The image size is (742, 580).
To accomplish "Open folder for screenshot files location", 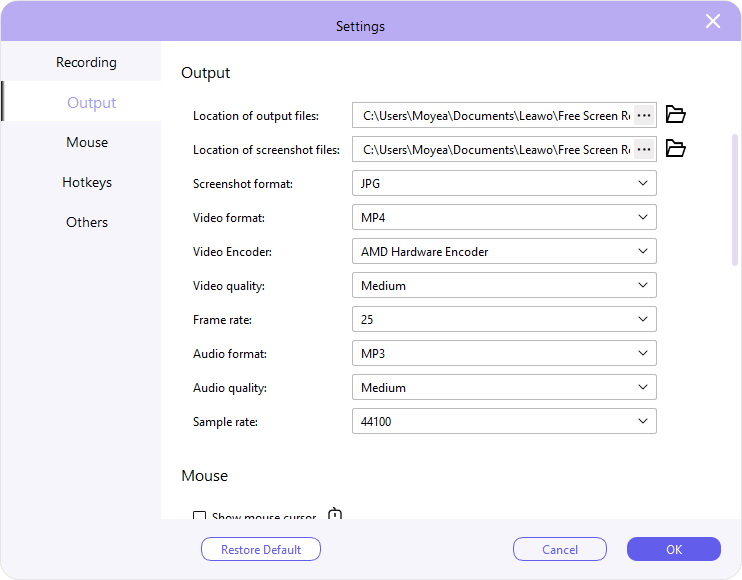I will pos(676,149).
